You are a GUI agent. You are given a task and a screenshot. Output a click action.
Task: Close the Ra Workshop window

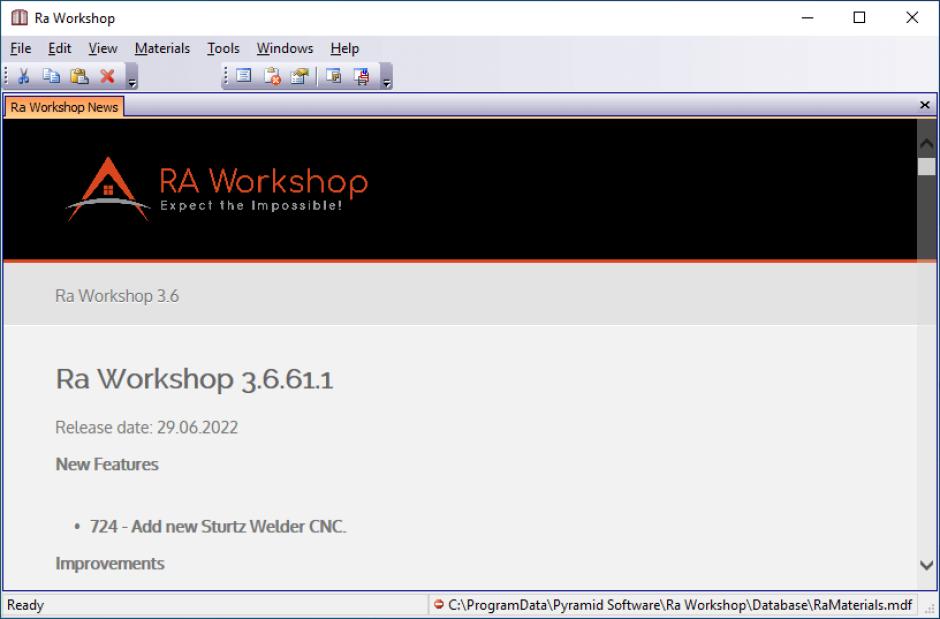pyautogui.click(x=912, y=17)
